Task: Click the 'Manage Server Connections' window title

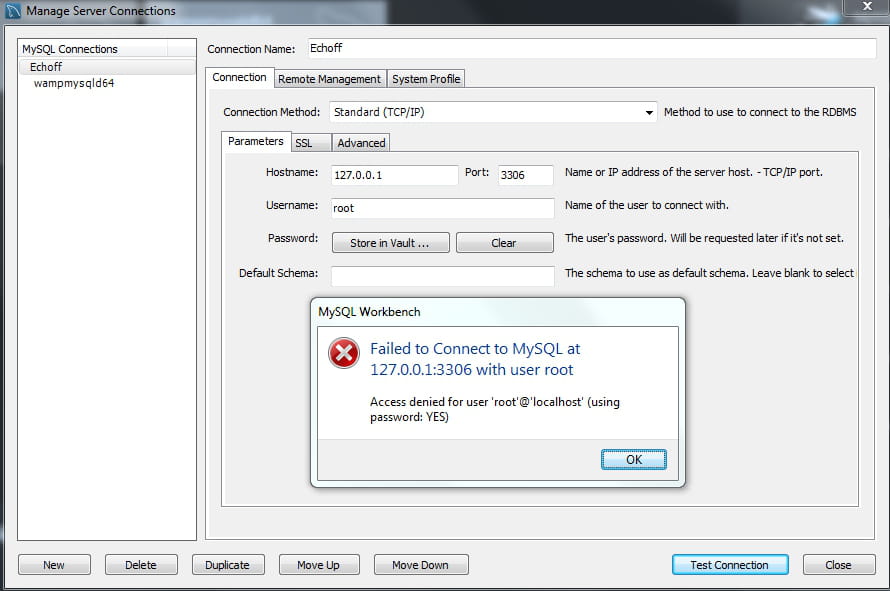Action: 101,11
